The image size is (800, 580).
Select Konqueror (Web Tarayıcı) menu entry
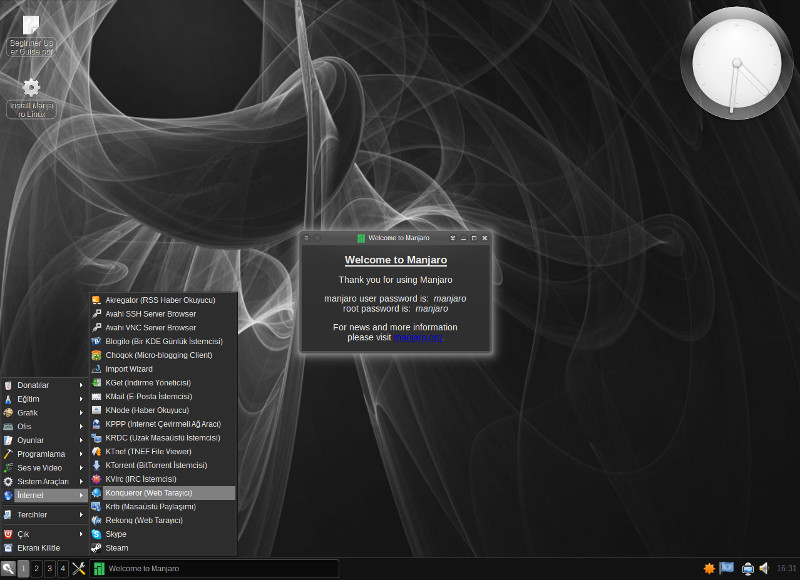[x=148, y=493]
